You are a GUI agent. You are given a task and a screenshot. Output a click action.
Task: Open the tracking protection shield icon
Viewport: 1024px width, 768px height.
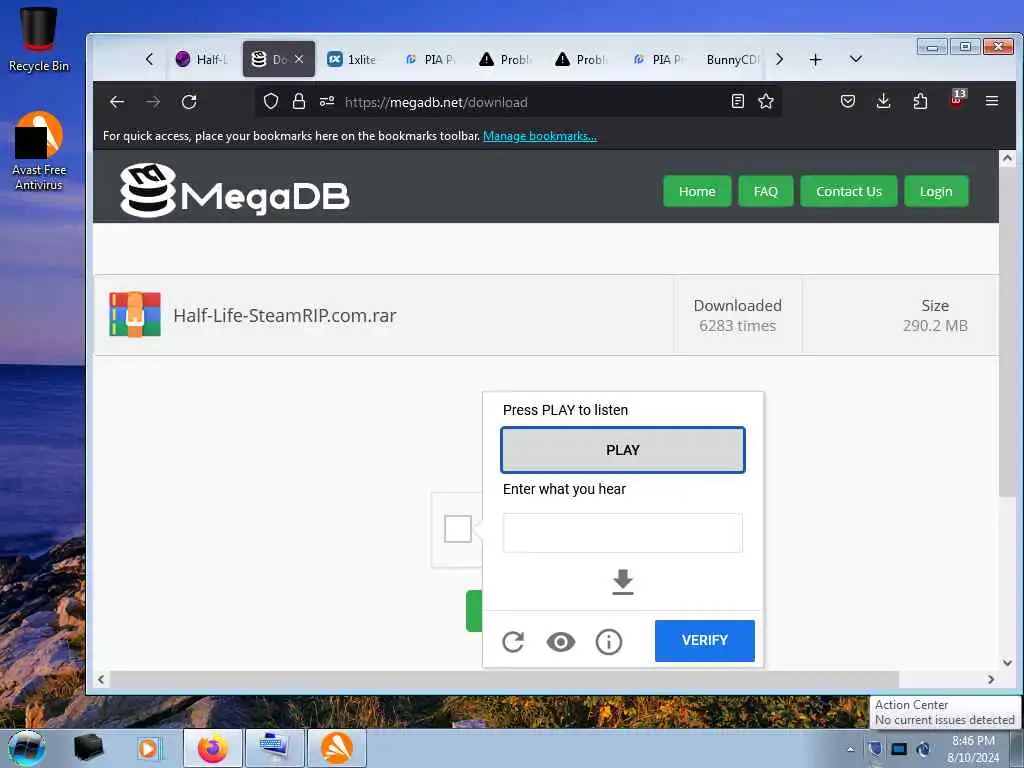point(271,102)
